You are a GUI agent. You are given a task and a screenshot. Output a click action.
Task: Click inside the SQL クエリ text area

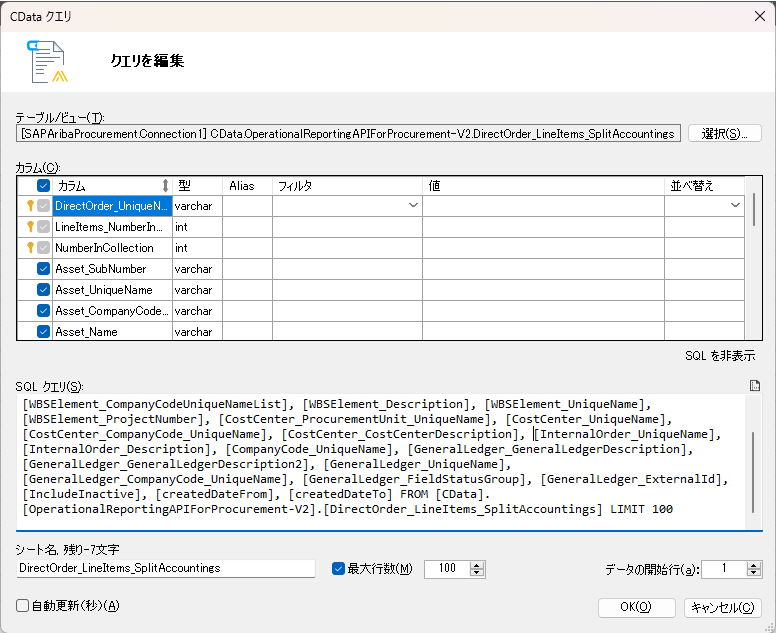click(381, 462)
